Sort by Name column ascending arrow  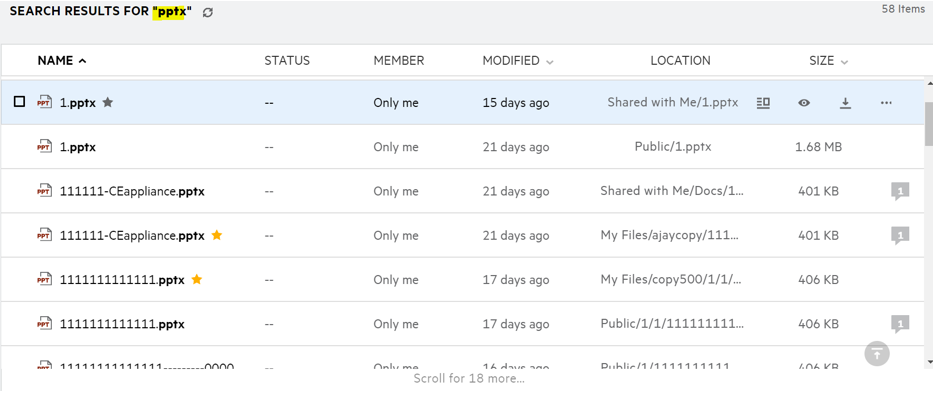pos(82,61)
